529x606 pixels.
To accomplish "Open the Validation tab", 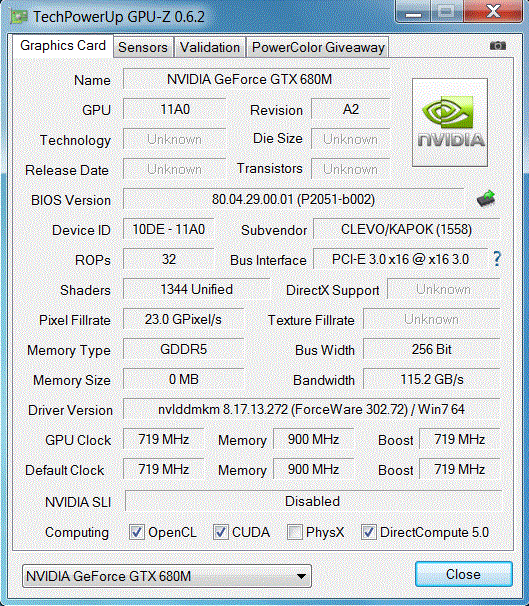I will (210, 47).
